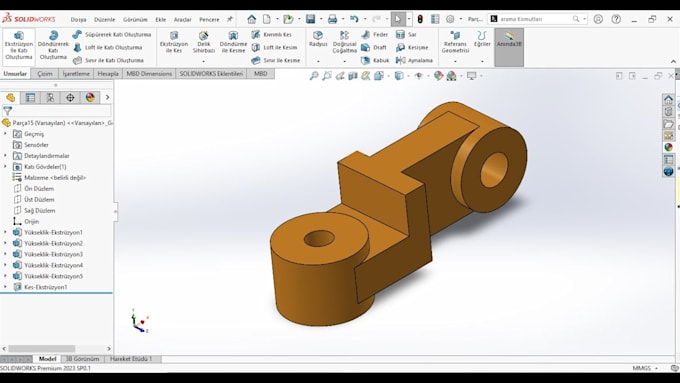Open Doğrusal Çoğaltma pattern tool
The image size is (680, 383).
tap(344, 43)
